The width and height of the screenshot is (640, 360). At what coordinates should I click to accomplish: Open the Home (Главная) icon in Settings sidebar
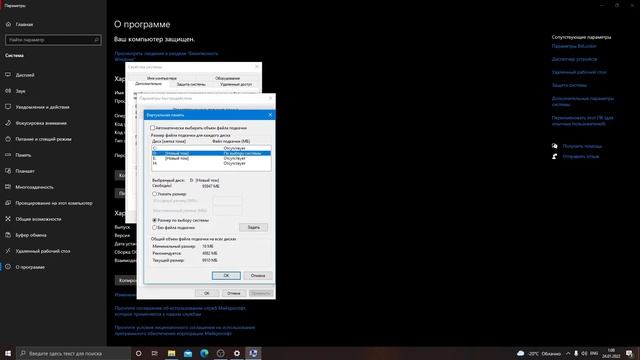click(8, 24)
